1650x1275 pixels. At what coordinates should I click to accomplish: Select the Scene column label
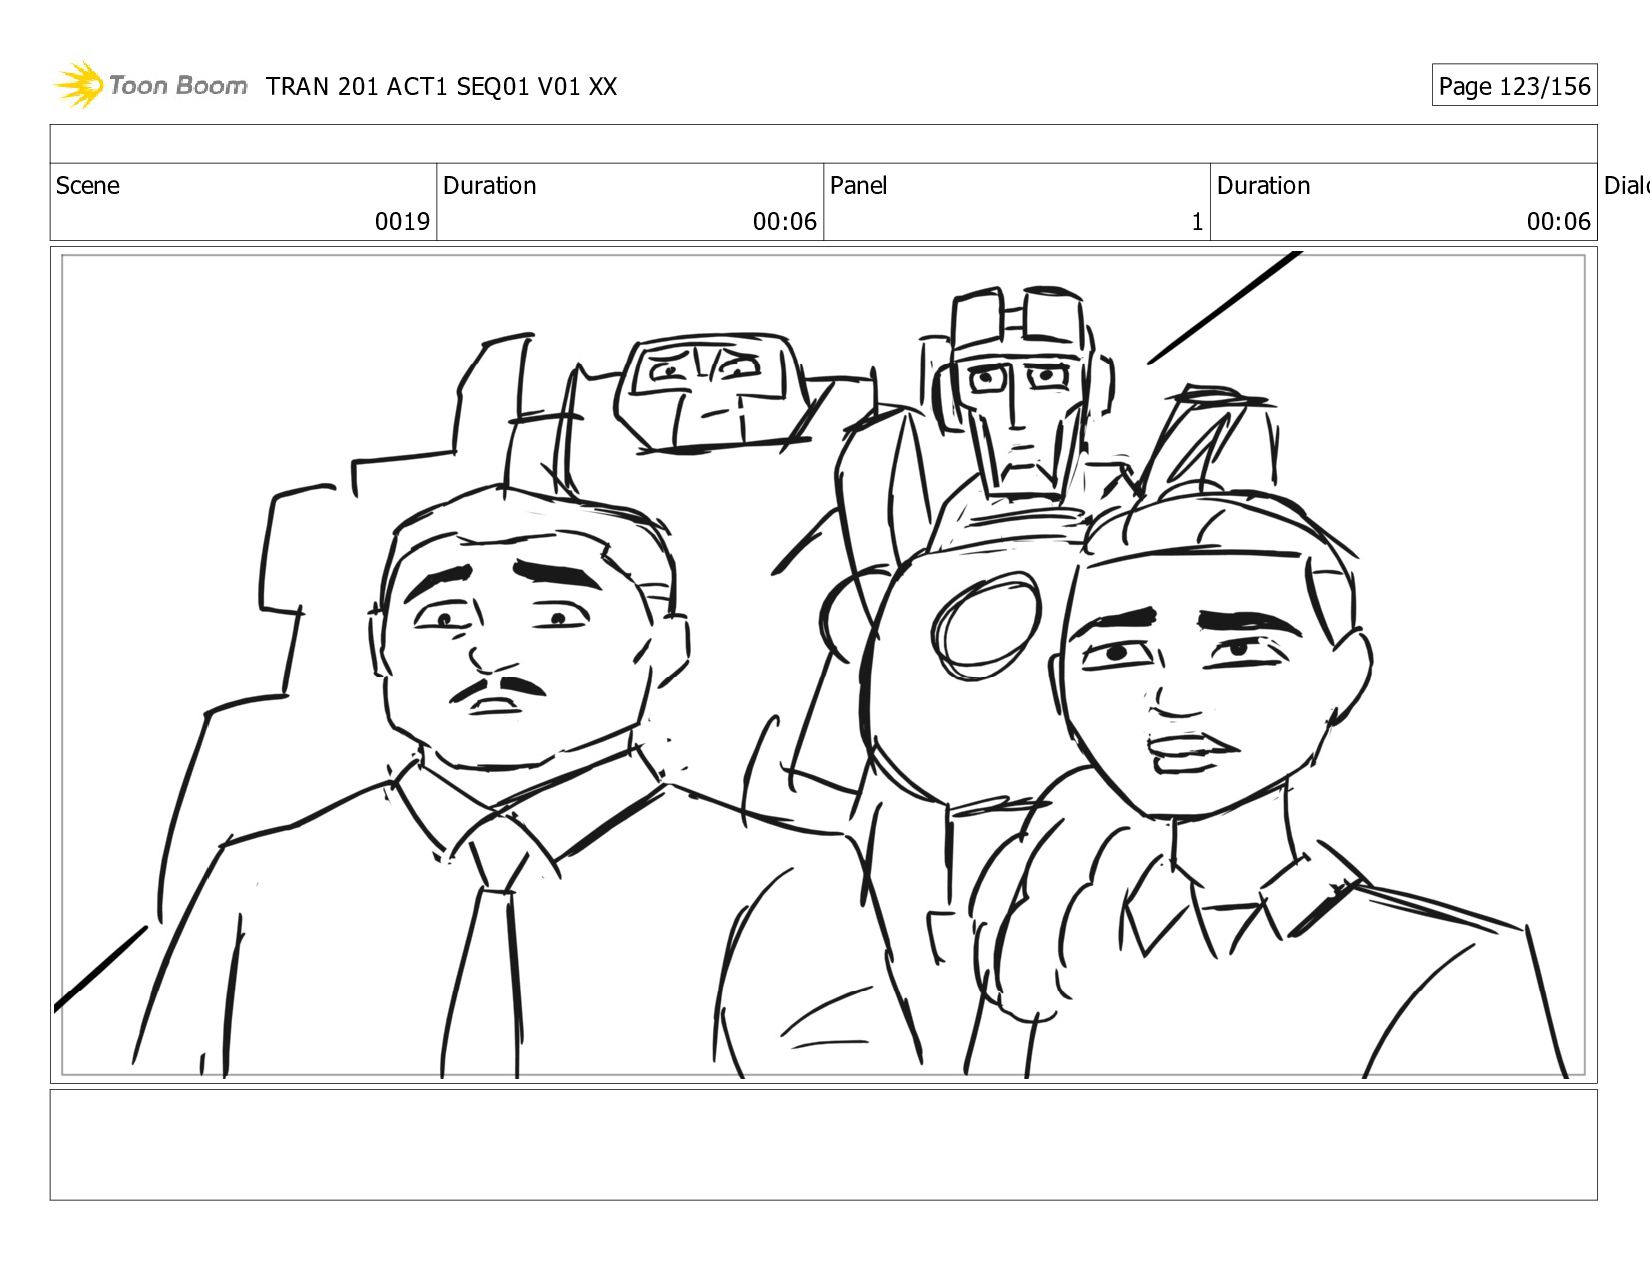(x=88, y=186)
